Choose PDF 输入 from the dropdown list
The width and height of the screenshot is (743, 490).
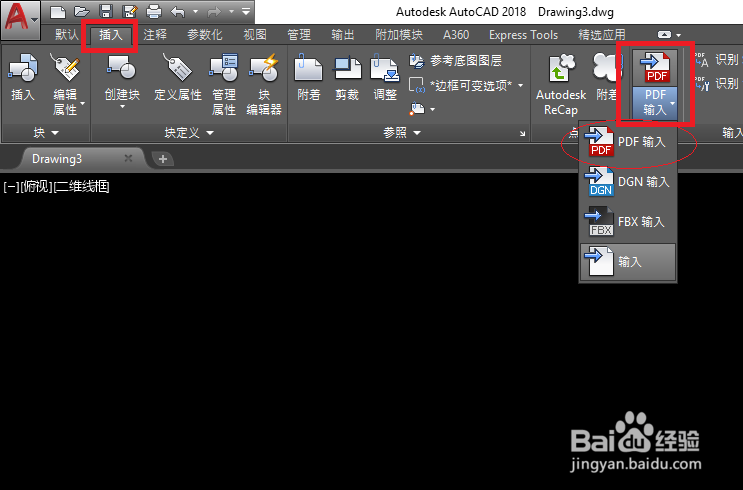[x=628, y=142]
